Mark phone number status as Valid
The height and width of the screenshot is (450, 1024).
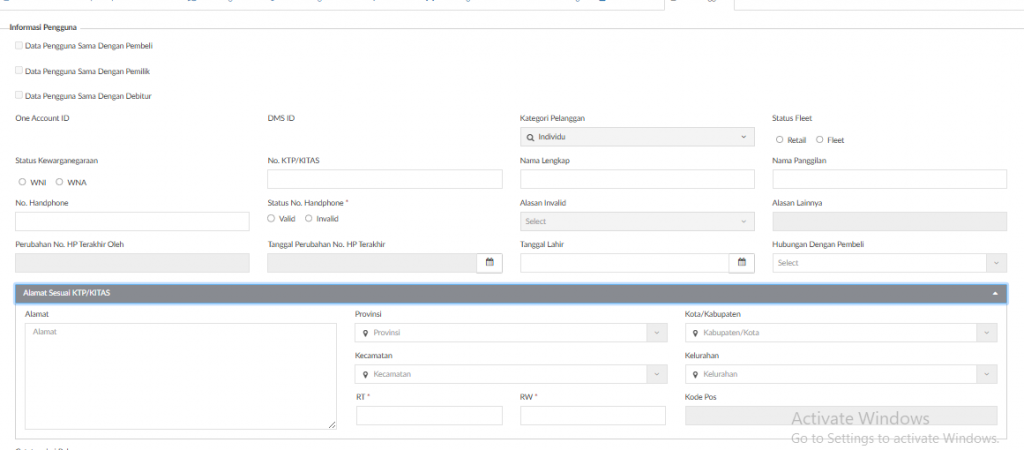(x=271, y=218)
